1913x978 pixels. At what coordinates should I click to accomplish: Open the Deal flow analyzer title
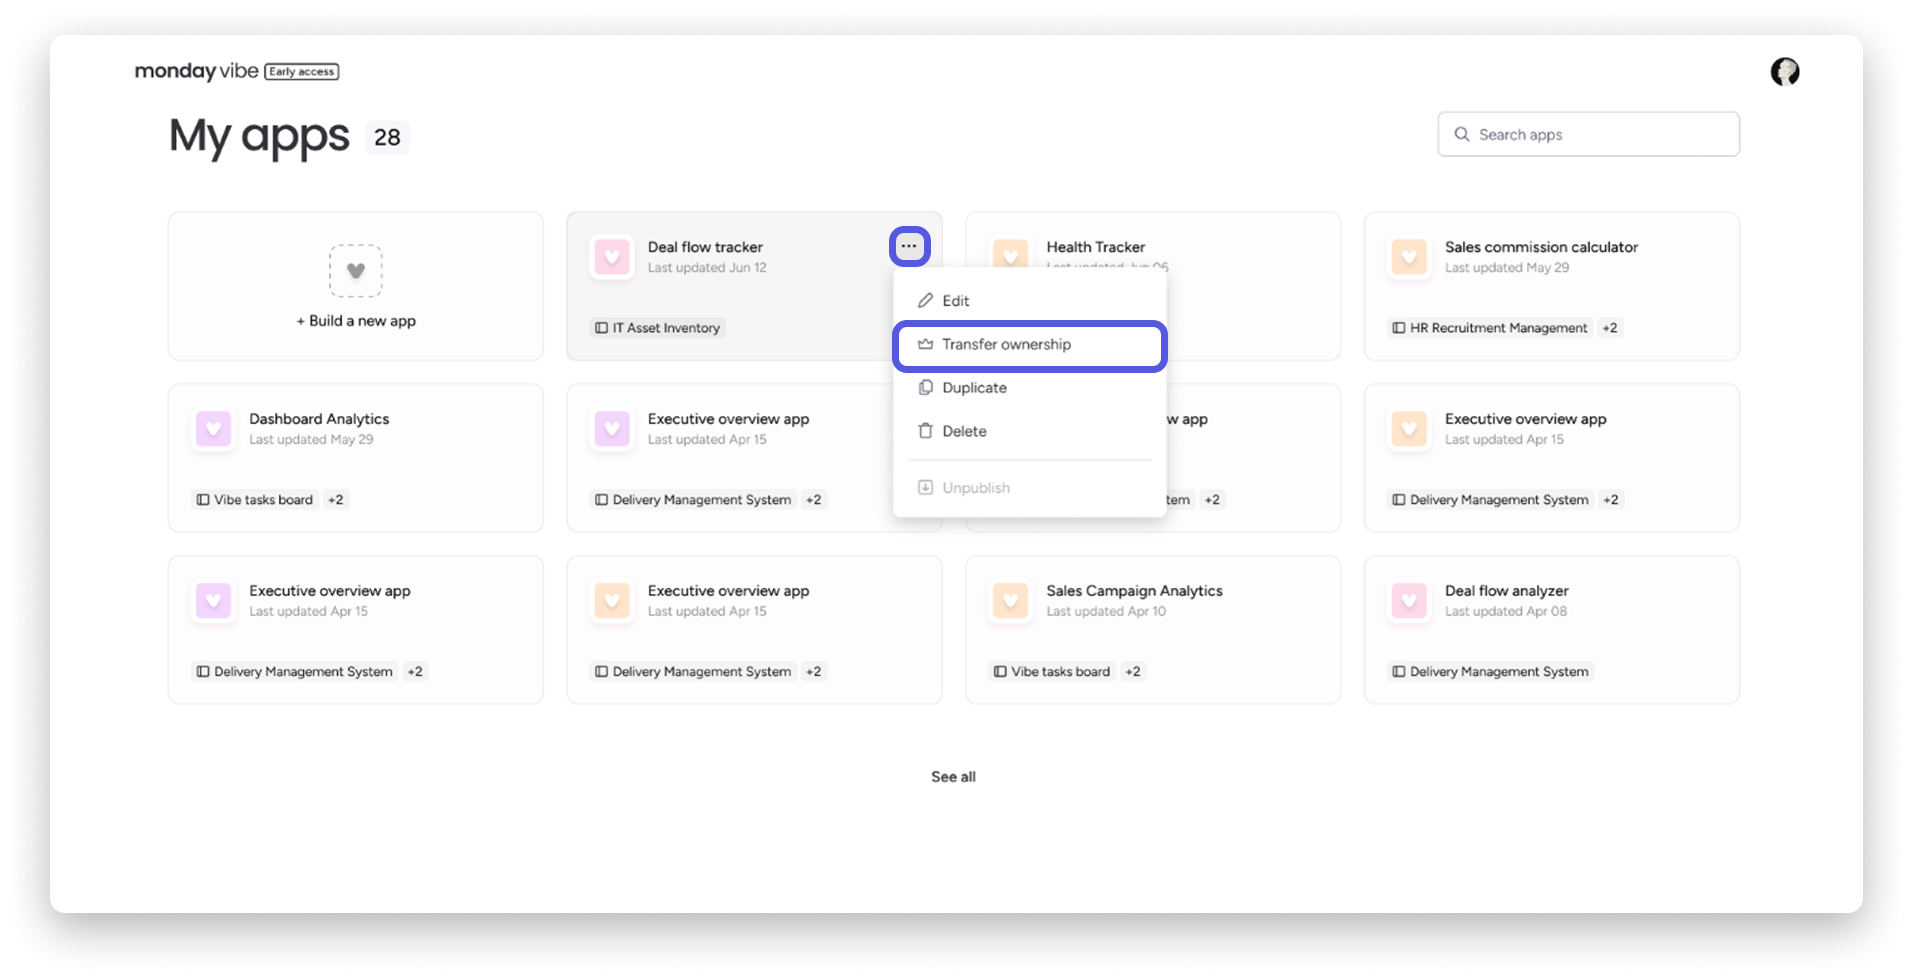point(1506,591)
